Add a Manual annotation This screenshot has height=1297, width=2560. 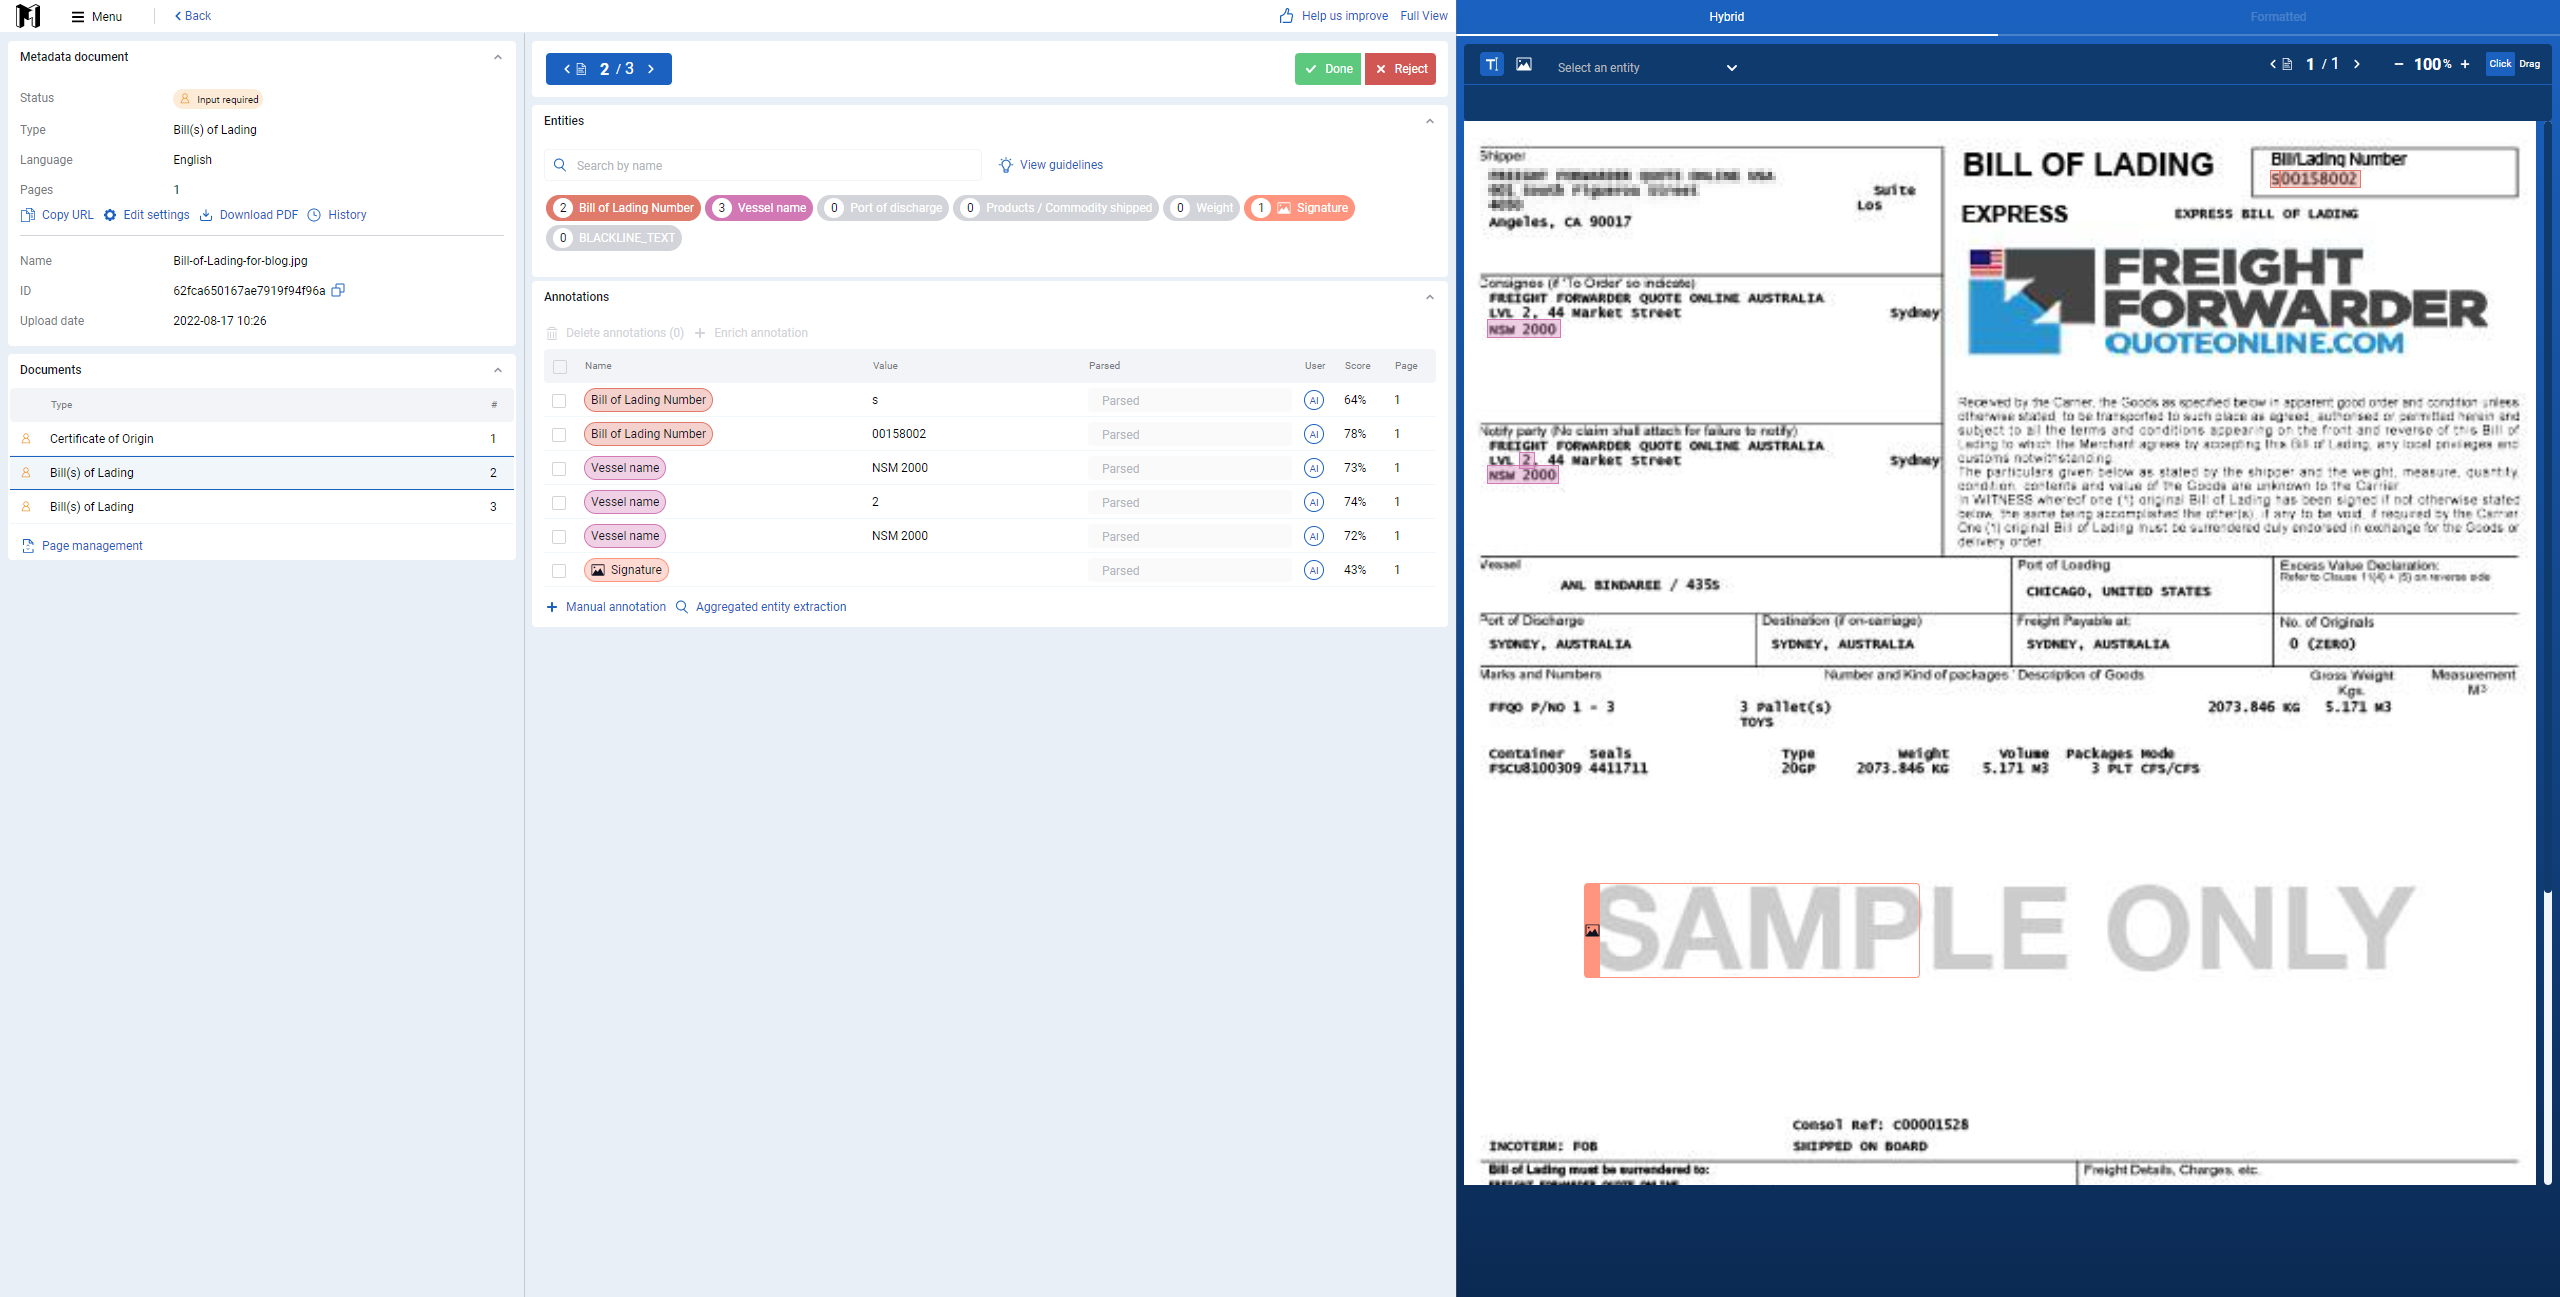coord(606,607)
